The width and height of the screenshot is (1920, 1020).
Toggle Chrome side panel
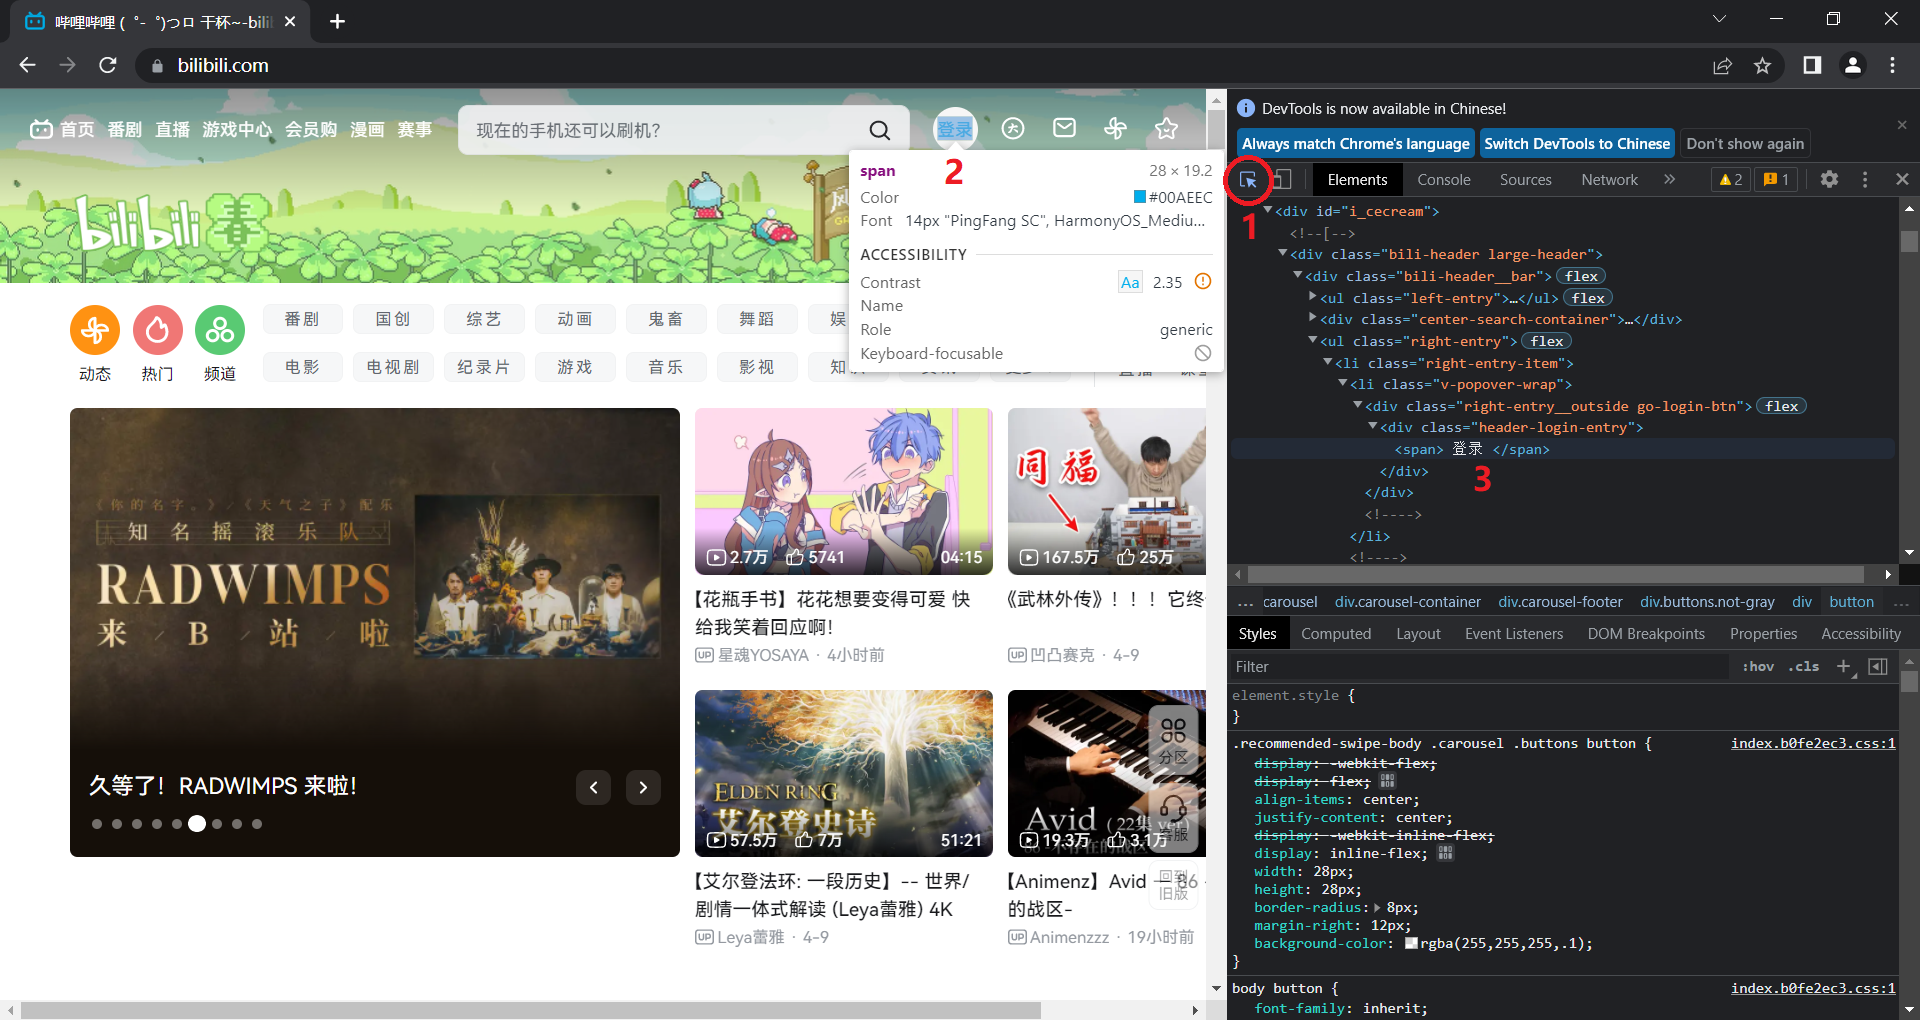pyautogui.click(x=1812, y=65)
